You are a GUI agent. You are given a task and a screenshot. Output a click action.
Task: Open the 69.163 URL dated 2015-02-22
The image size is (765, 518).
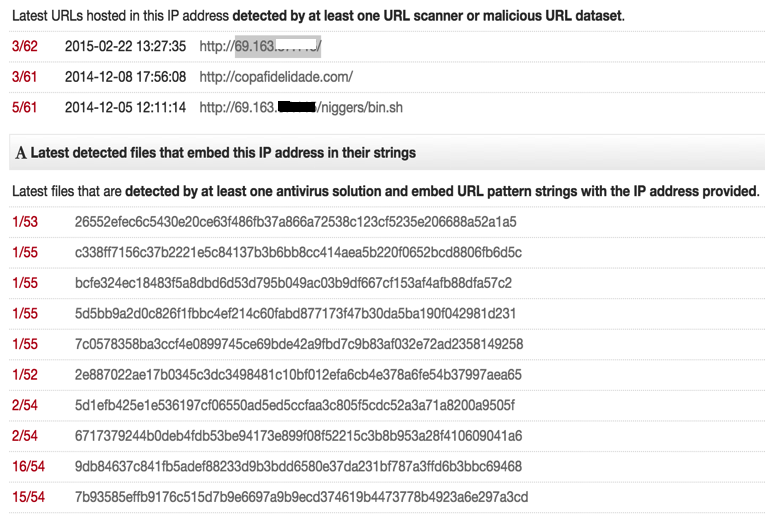click(x=261, y=46)
